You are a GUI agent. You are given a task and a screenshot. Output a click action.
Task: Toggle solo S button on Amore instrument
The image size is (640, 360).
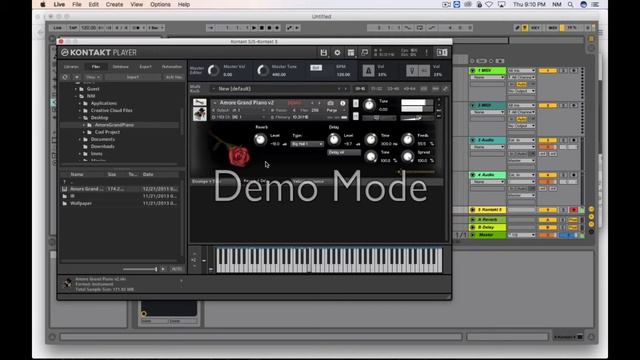[356, 103]
